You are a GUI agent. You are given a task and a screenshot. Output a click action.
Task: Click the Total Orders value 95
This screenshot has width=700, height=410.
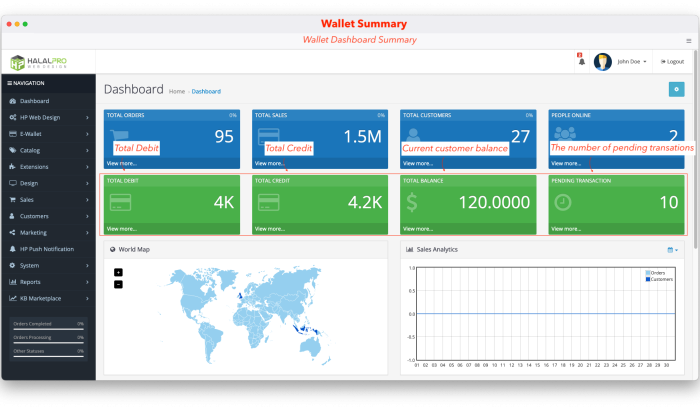click(224, 137)
